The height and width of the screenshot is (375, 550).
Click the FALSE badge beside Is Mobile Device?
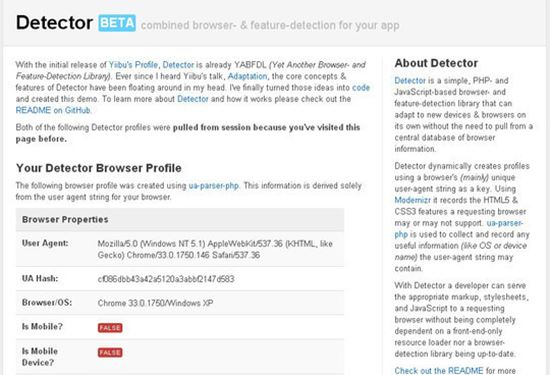pyautogui.click(x=110, y=352)
